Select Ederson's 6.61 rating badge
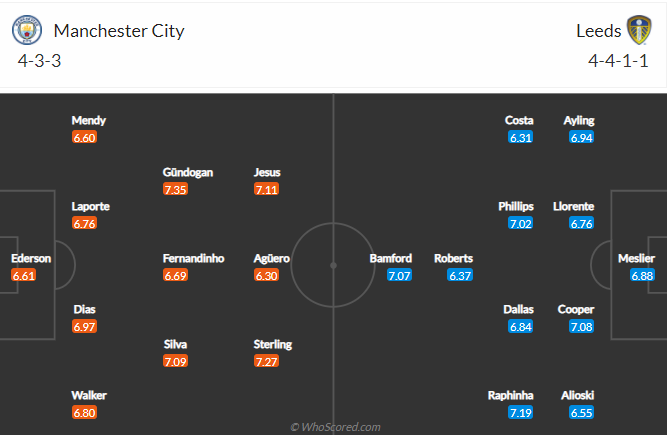669x435 pixels. (24, 275)
